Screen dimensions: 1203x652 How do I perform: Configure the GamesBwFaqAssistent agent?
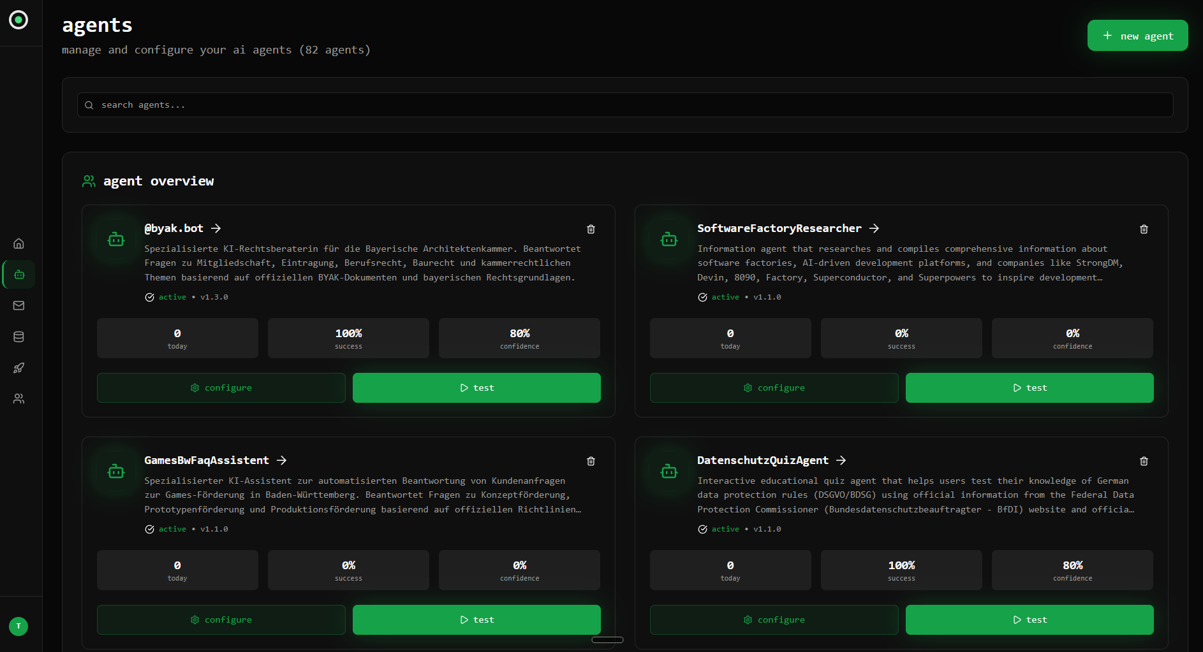[x=221, y=620]
